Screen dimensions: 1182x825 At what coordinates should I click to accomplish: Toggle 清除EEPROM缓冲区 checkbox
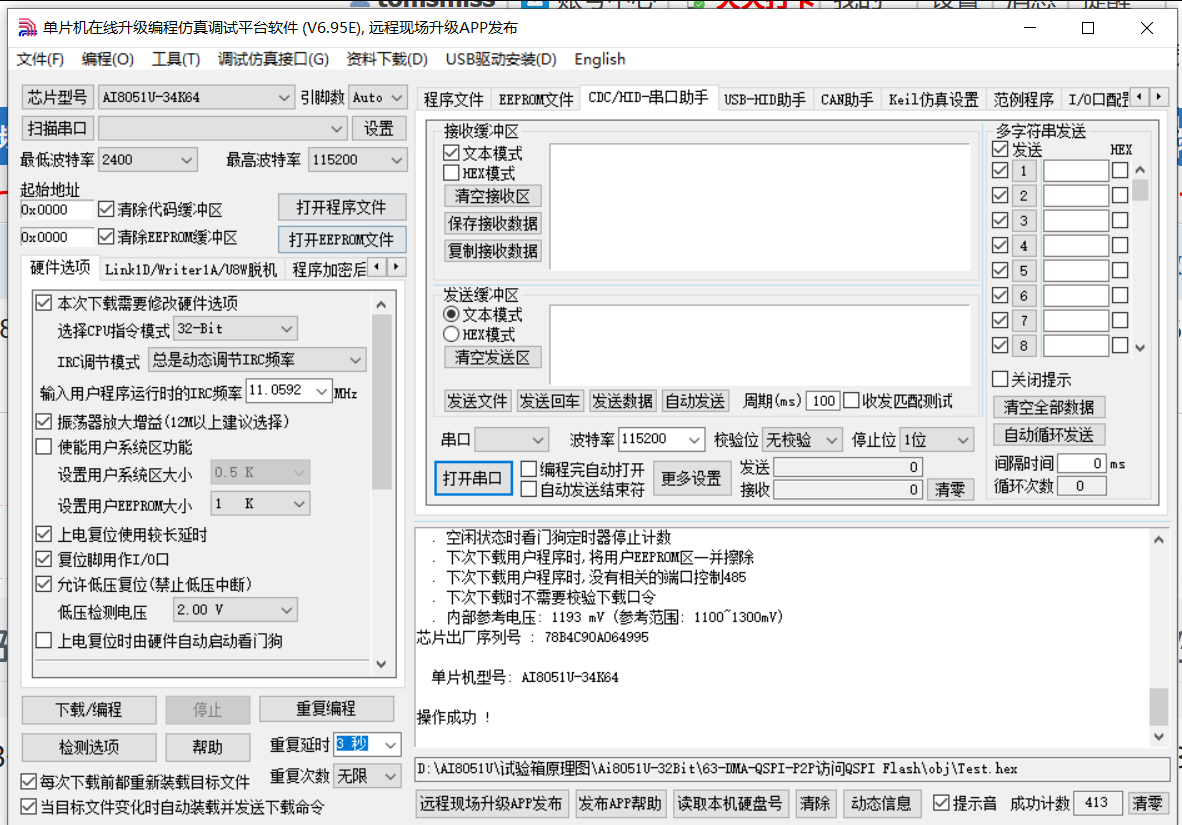[106, 237]
